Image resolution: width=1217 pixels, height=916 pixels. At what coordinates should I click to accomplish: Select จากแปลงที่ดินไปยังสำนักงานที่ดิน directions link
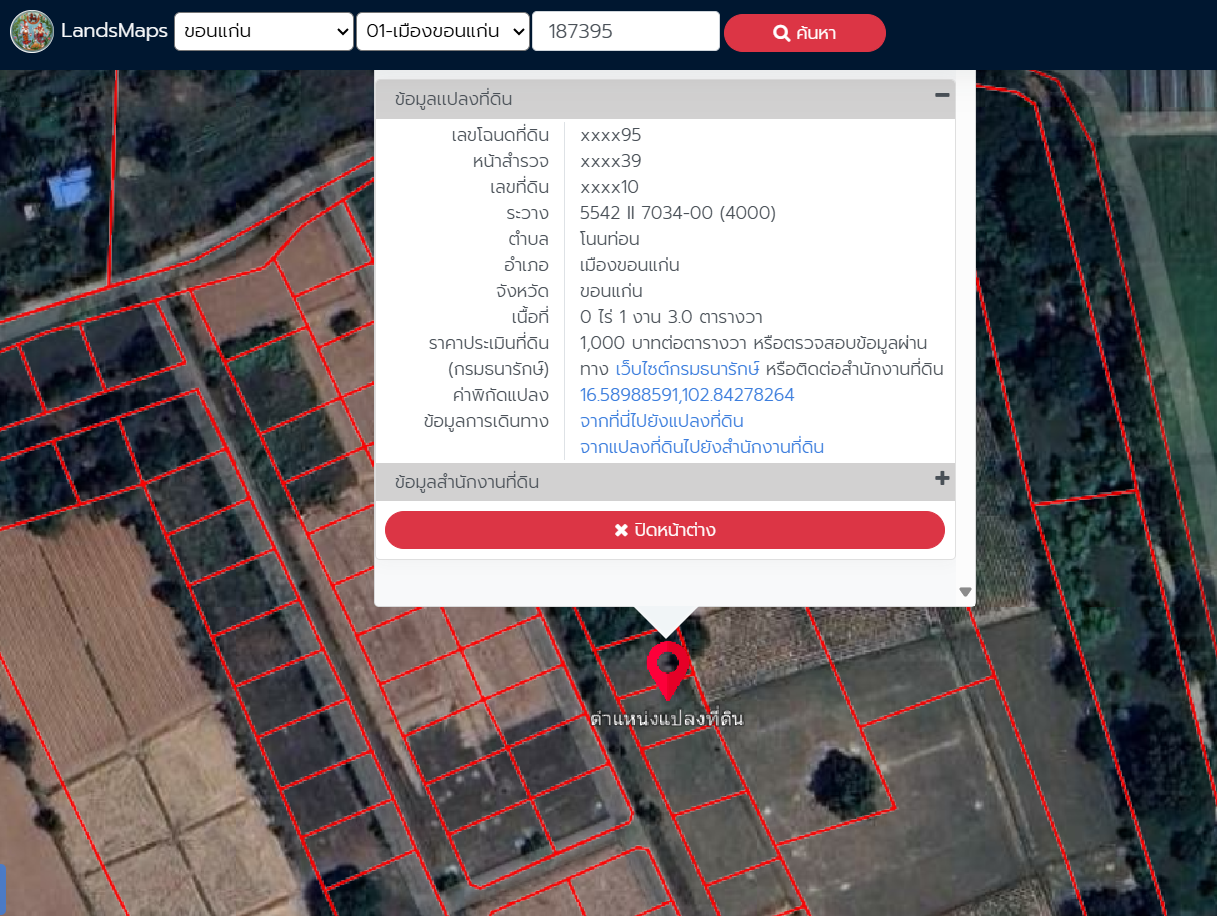[x=701, y=447]
